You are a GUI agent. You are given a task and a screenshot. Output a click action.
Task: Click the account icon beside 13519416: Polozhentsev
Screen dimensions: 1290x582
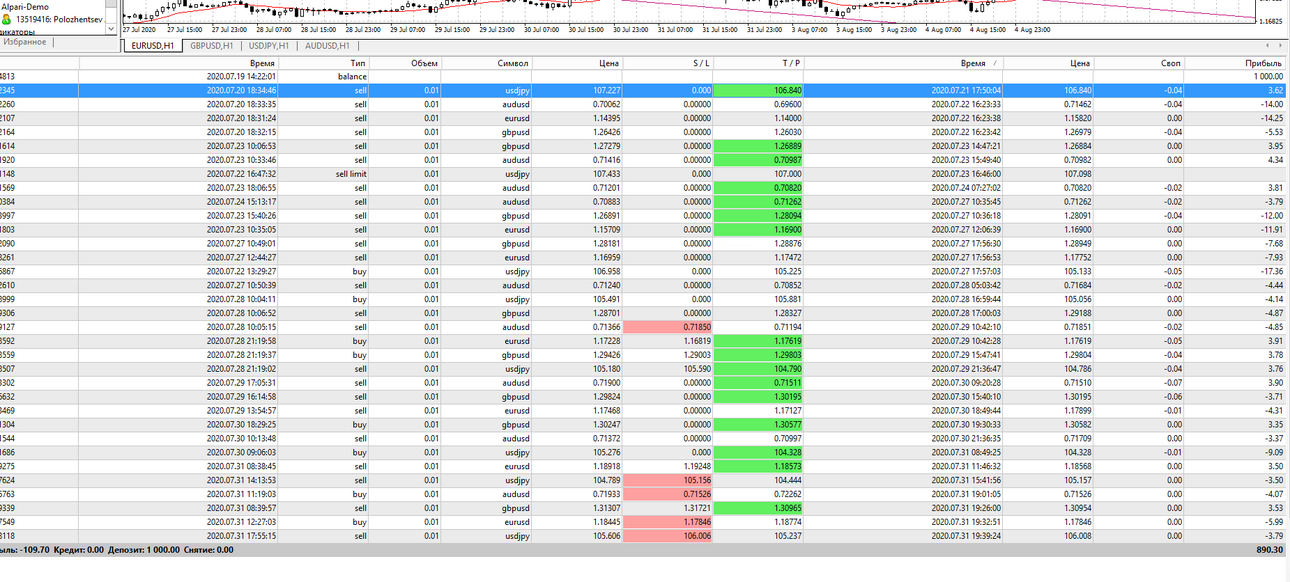[x=6, y=18]
